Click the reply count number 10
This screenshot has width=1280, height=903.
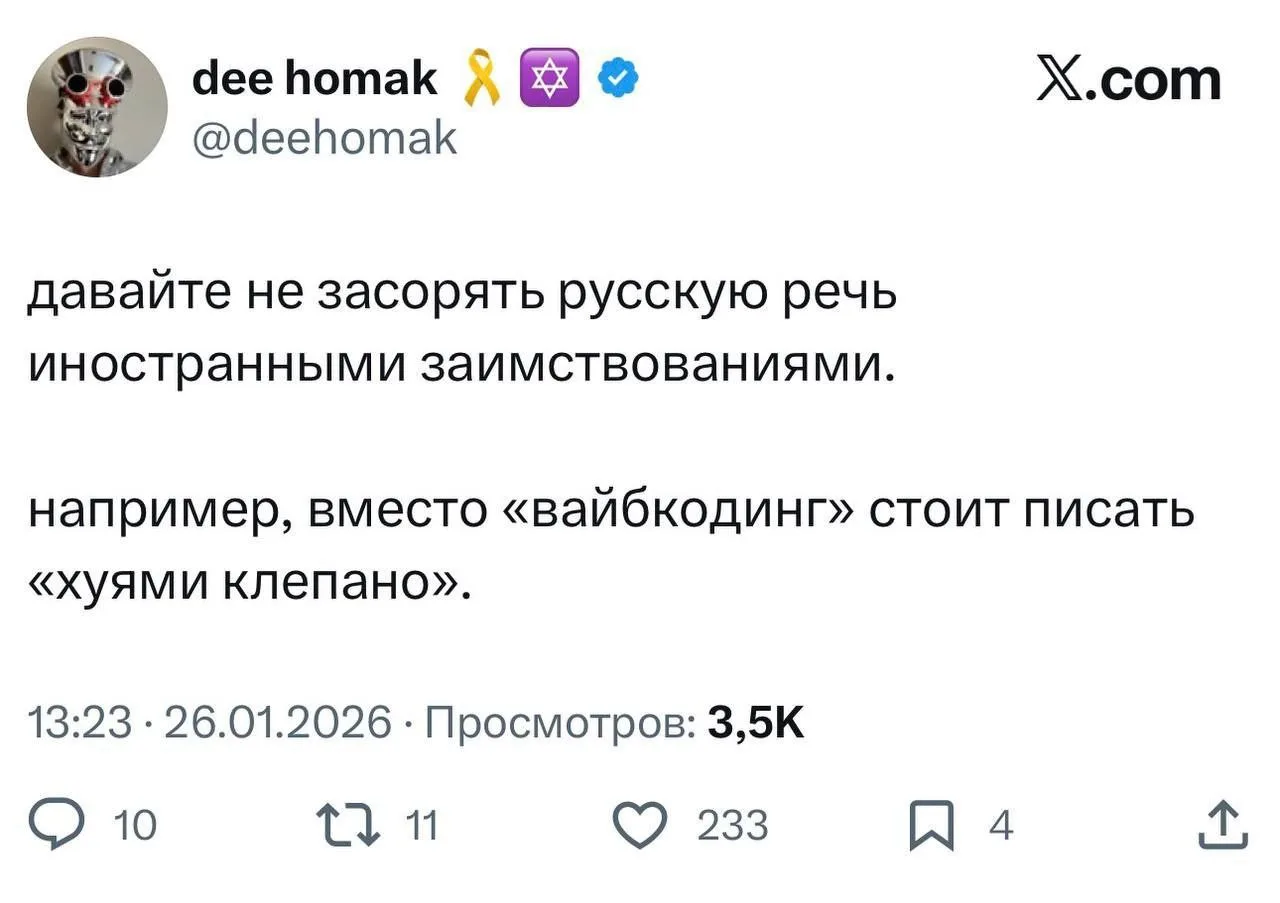[137, 827]
